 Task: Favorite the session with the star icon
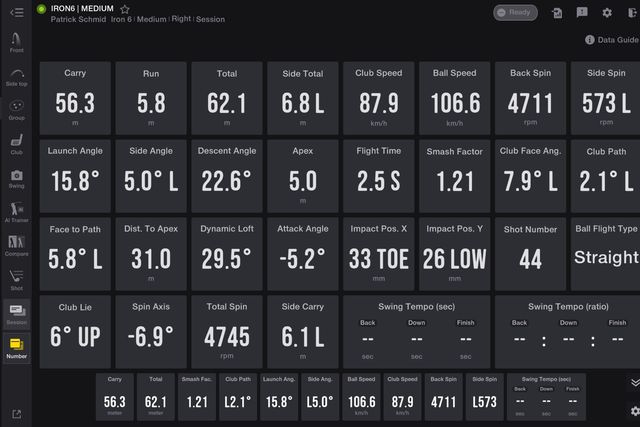pos(125,9)
